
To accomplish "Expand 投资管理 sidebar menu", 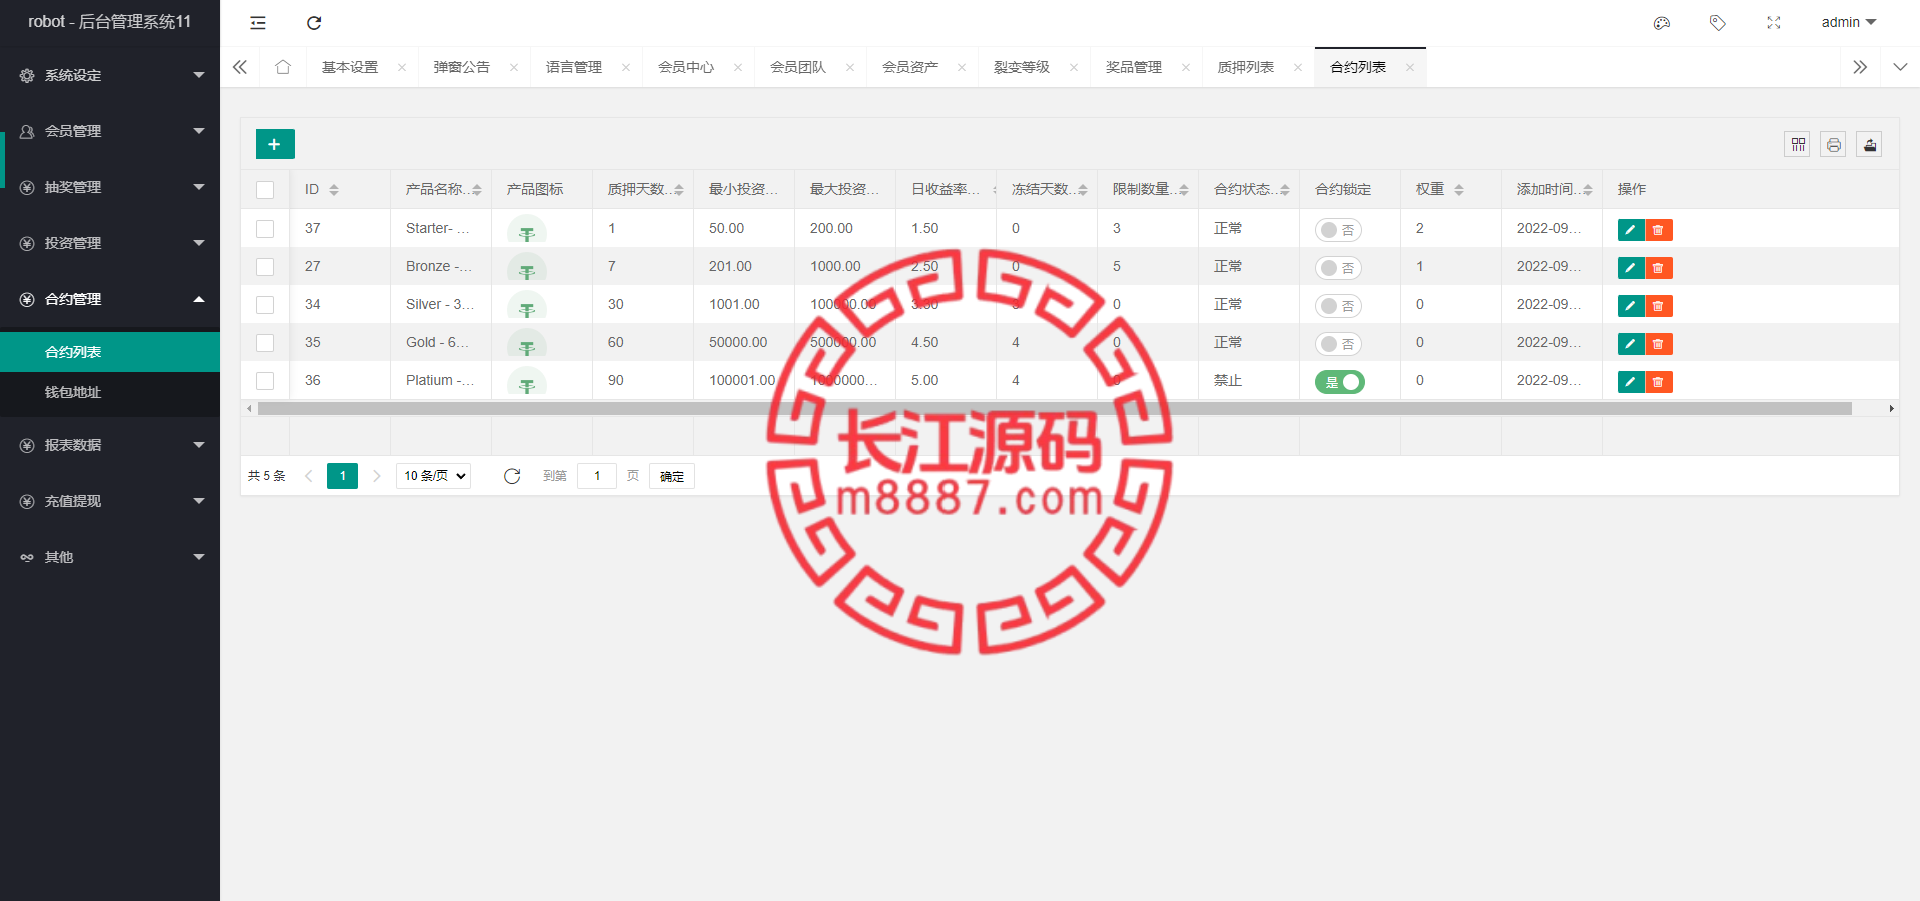I will click(x=110, y=243).
